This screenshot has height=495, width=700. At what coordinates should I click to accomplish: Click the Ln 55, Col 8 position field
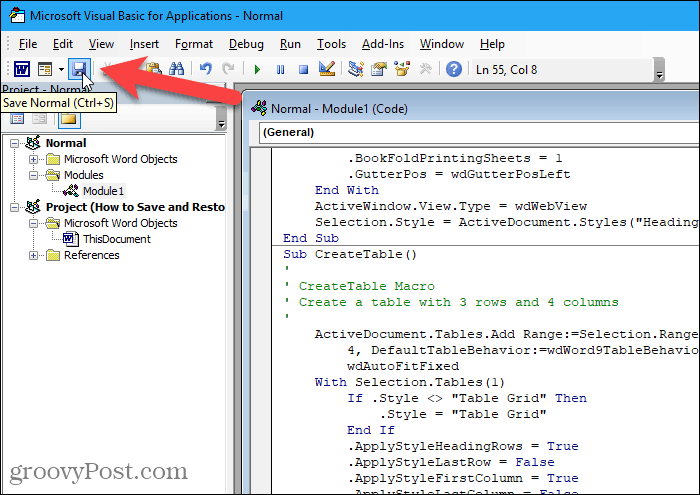coord(562,70)
